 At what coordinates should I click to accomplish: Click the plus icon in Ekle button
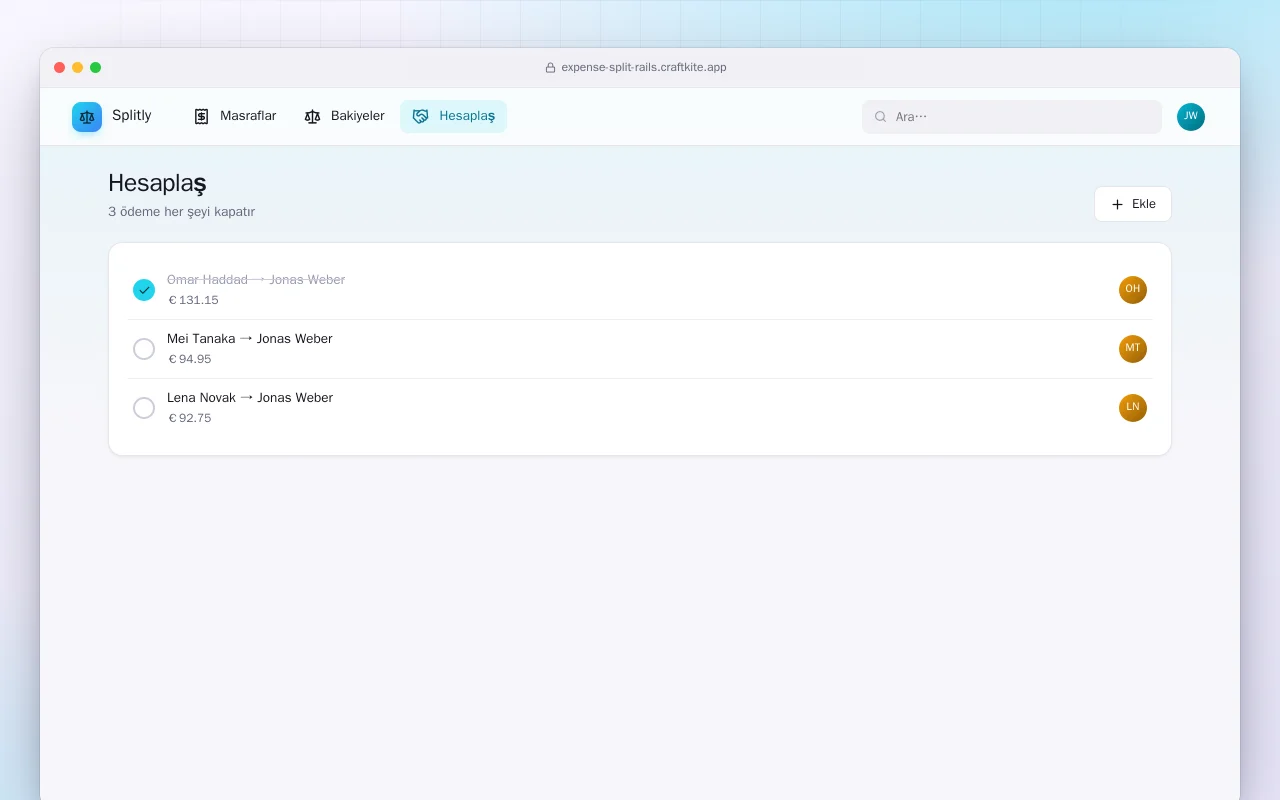(x=1118, y=204)
